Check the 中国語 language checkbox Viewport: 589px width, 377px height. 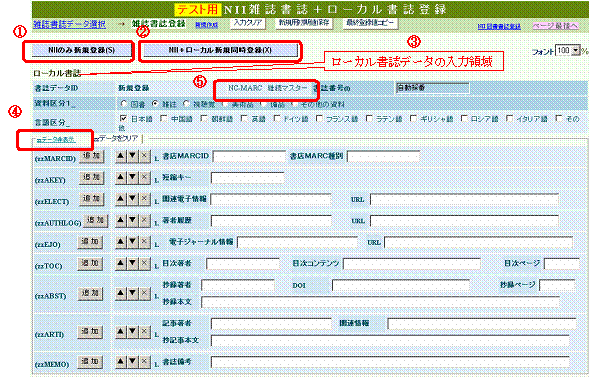pos(163,119)
